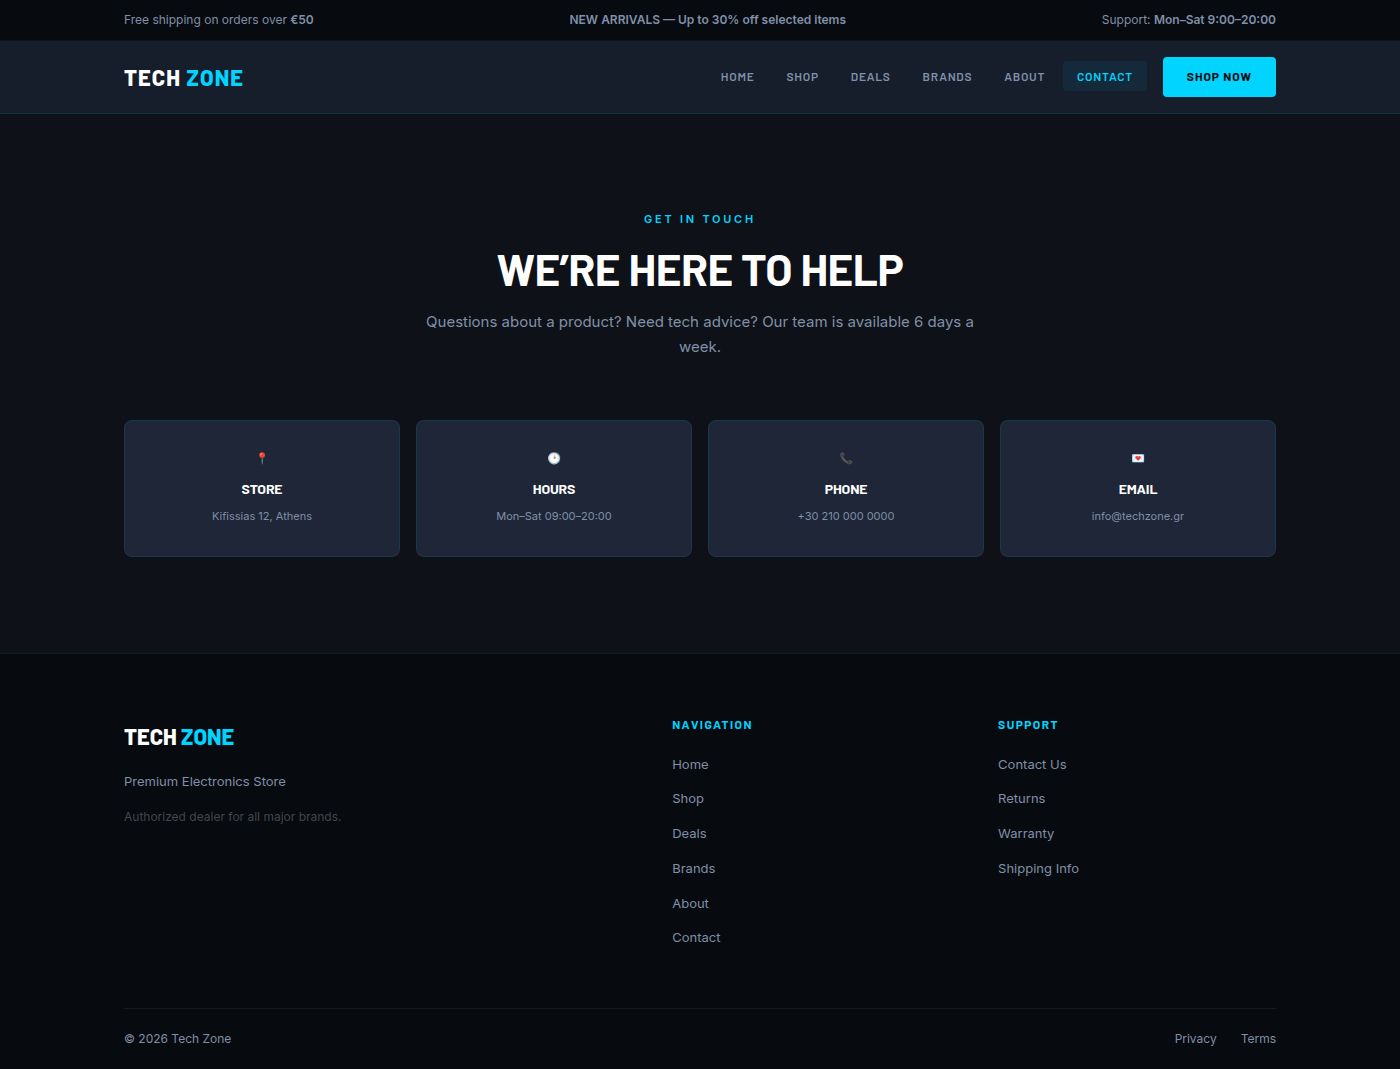Image resolution: width=1400 pixels, height=1069 pixels.
Task: Click 'Support: Mon–Sat 9:00–20:00' top bar text
Action: (x=1188, y=19)
